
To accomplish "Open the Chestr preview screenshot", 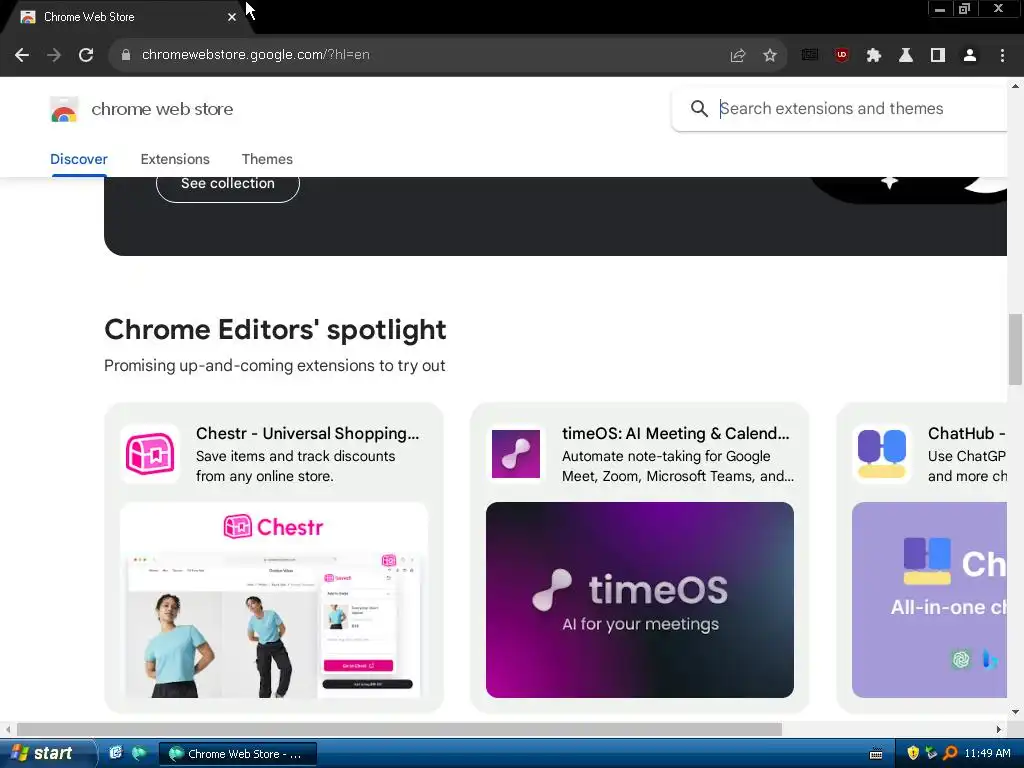I will (274, 600).
